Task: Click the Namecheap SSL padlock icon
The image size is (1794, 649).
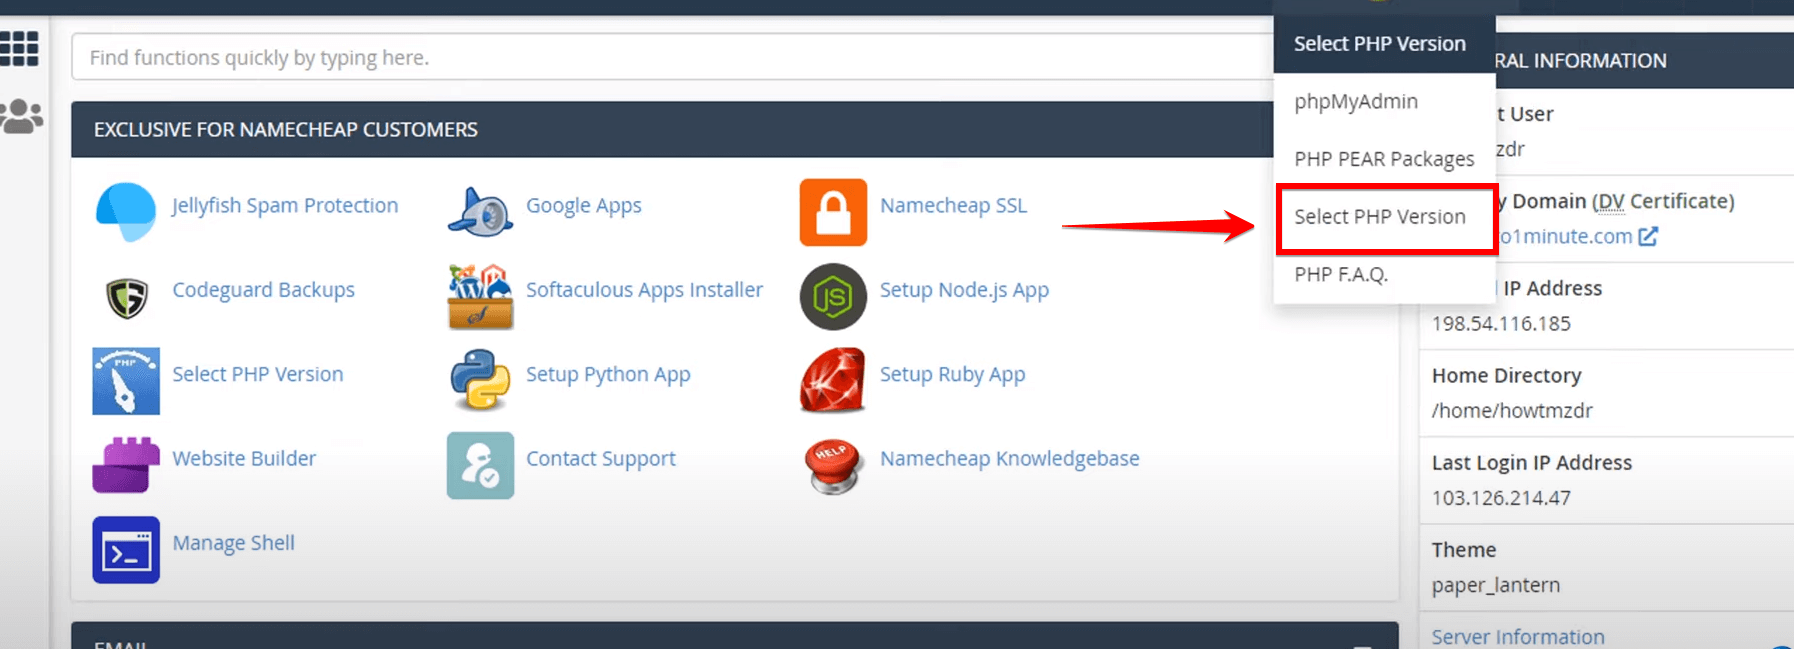Action: 833,212
